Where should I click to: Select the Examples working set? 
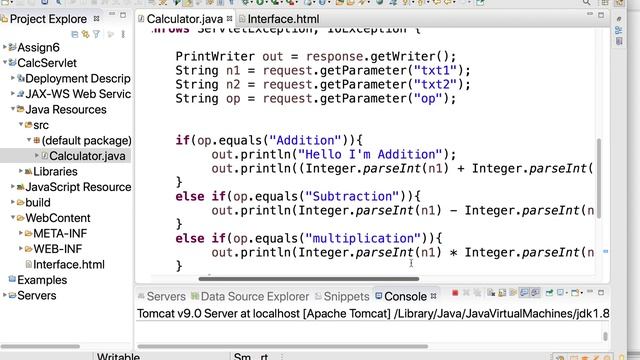click(42, 280)
